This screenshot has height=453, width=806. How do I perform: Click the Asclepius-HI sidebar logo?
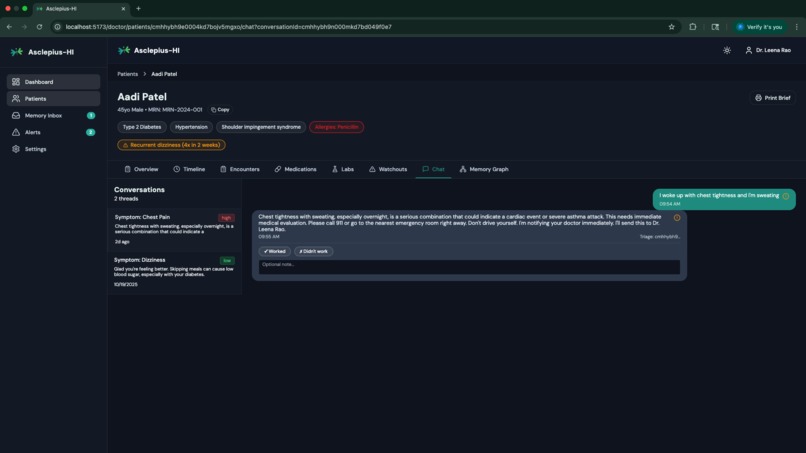pyautogui.click(x=42, y=52)
